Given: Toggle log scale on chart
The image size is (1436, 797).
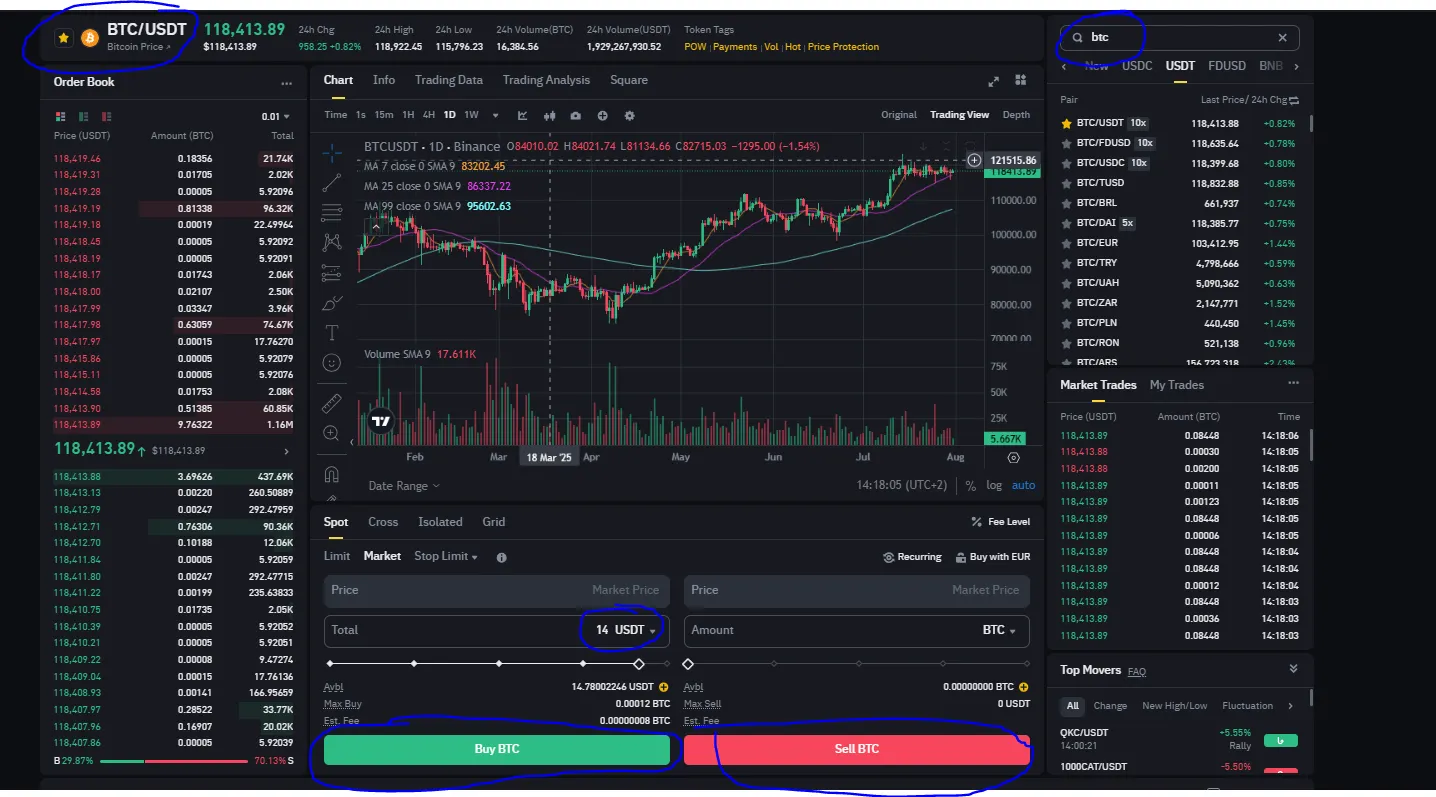Looking at the screenshot, I should pos(994,486).
